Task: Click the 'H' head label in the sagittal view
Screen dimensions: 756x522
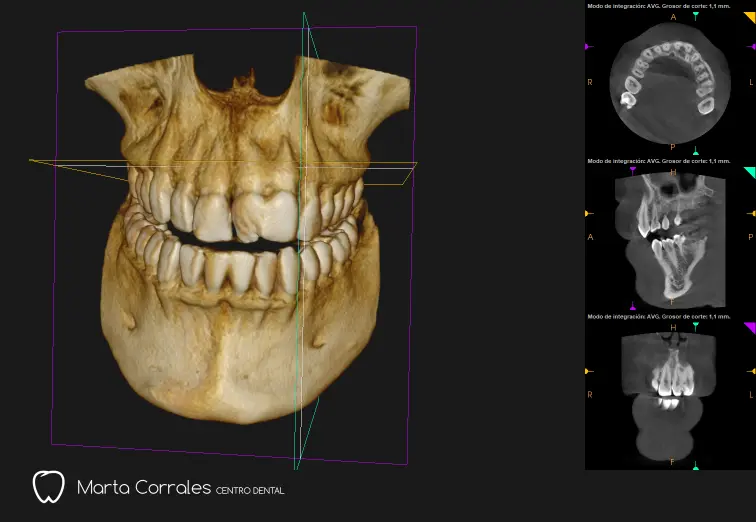Action: coord(674,173)
